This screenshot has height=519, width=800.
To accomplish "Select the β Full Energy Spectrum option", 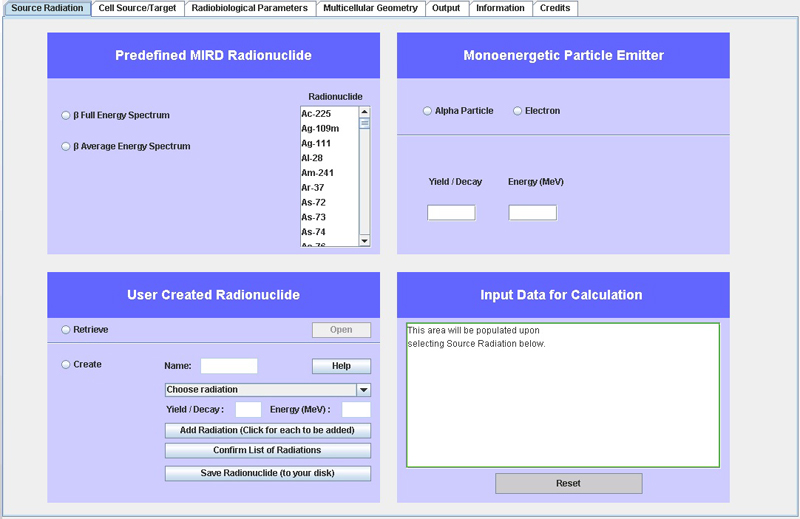I will (x=67, y=116).
